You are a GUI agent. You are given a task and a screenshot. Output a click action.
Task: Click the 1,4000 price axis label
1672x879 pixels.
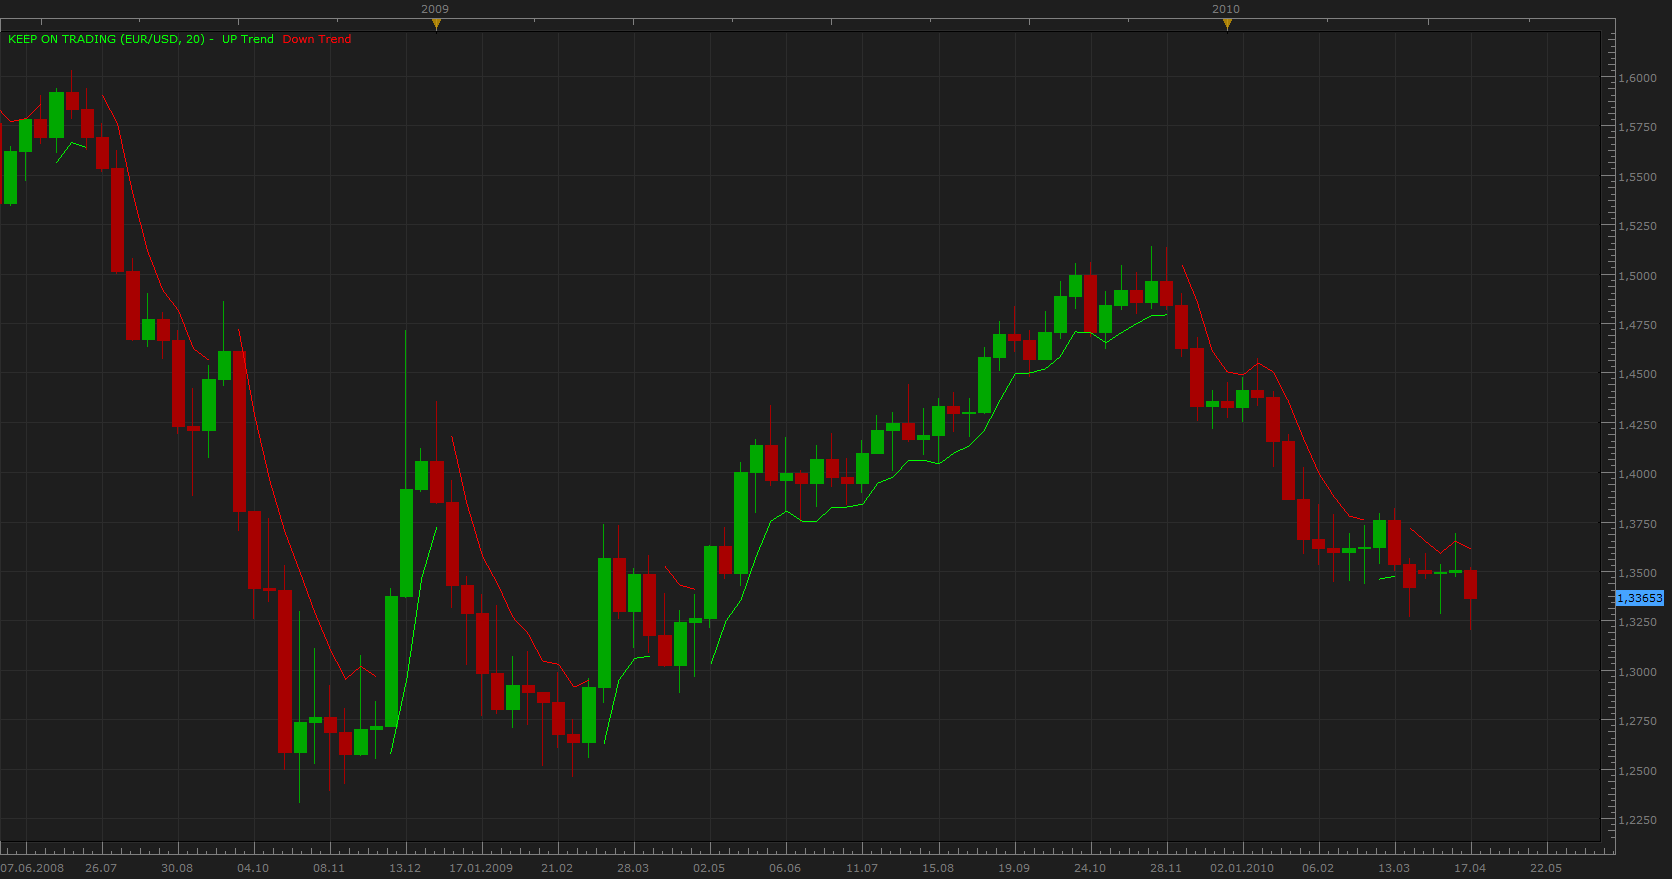[x=1638, y=474]
